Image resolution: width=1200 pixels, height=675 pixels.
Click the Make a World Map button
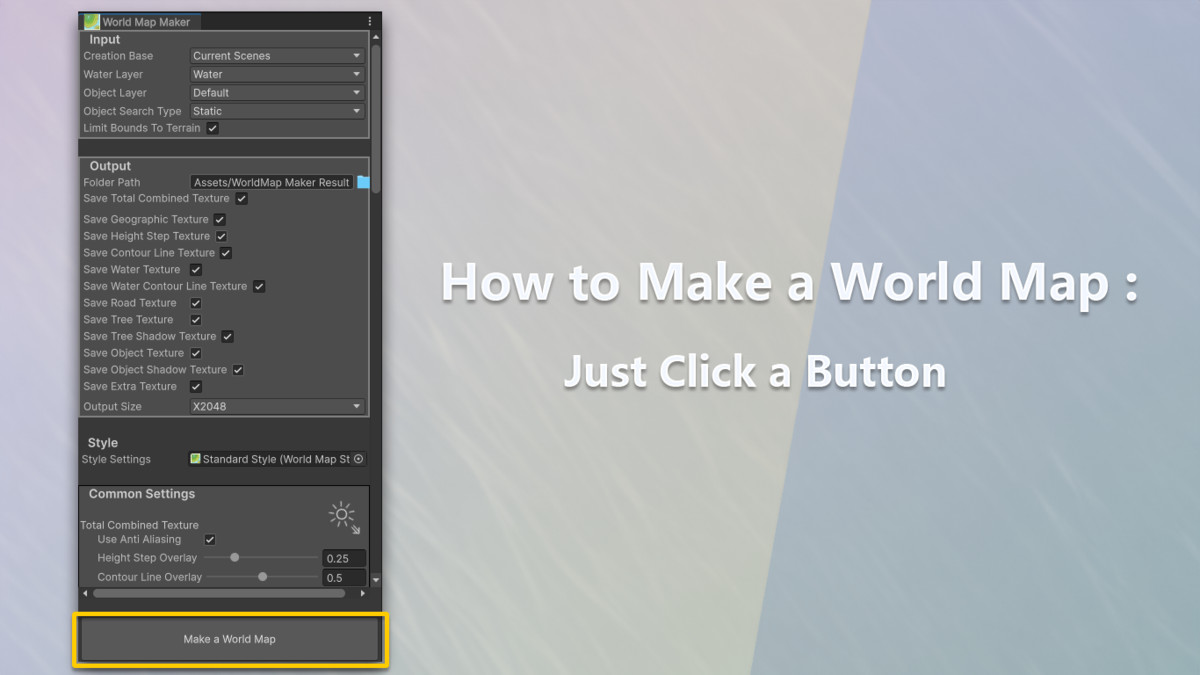(x=230, y=639)
